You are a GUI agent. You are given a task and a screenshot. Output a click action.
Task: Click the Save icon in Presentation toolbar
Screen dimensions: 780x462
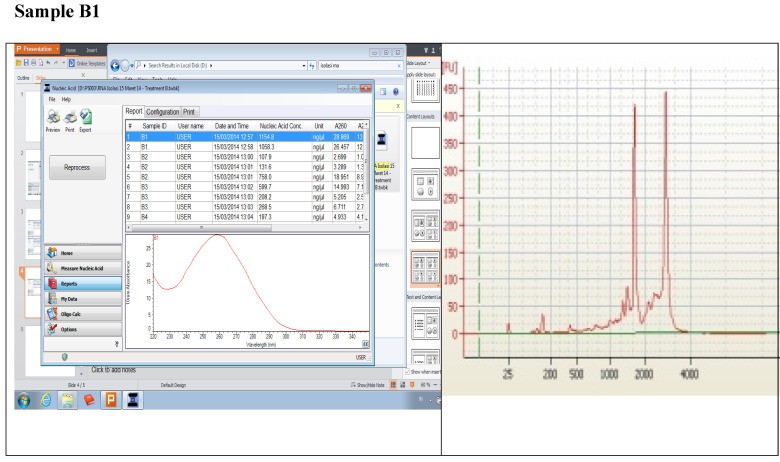point(26,63)
